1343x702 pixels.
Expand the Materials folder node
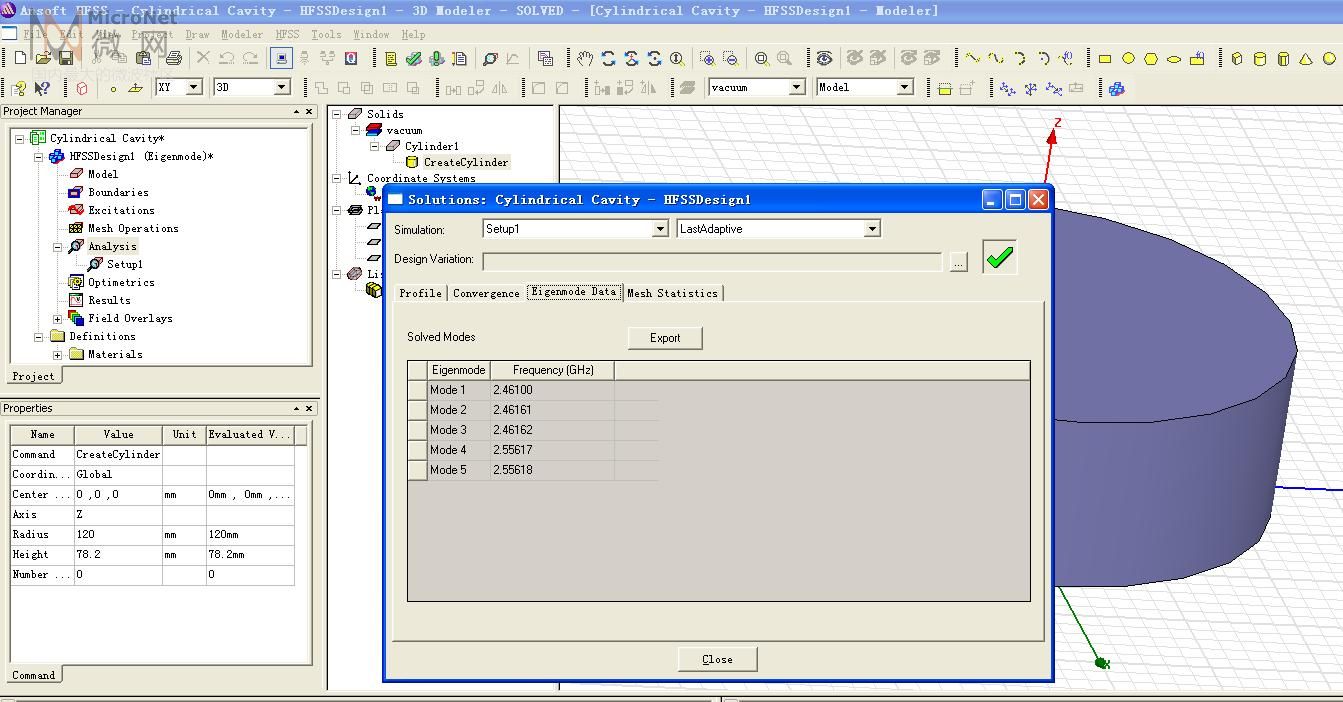coord(58,354)
